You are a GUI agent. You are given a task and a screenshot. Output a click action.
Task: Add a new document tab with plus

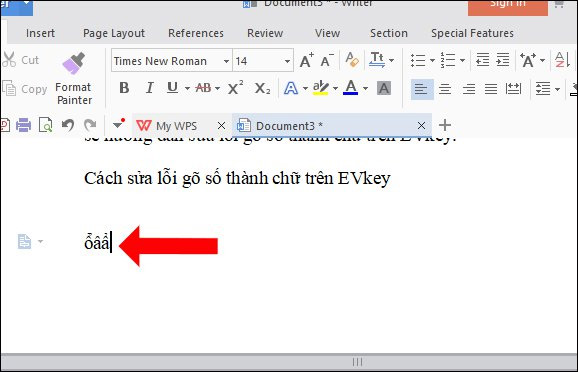point(445,125)
